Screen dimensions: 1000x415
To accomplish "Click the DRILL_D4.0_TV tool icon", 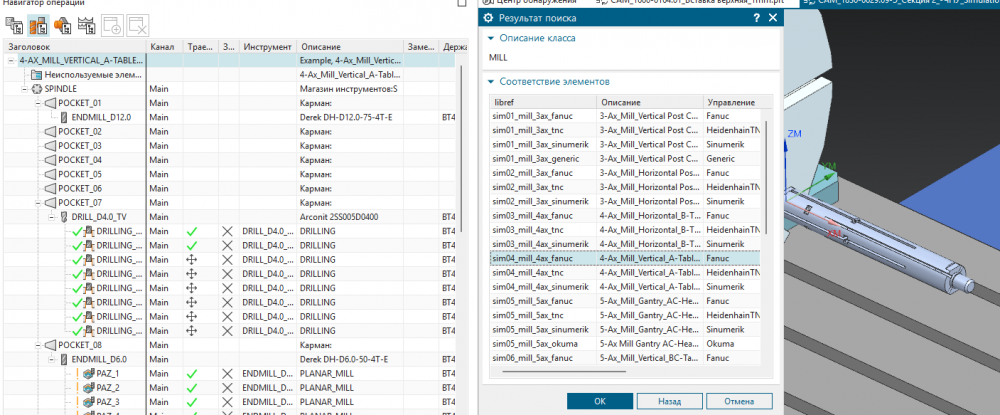I will pyautogui.click(x=64, y=216).
